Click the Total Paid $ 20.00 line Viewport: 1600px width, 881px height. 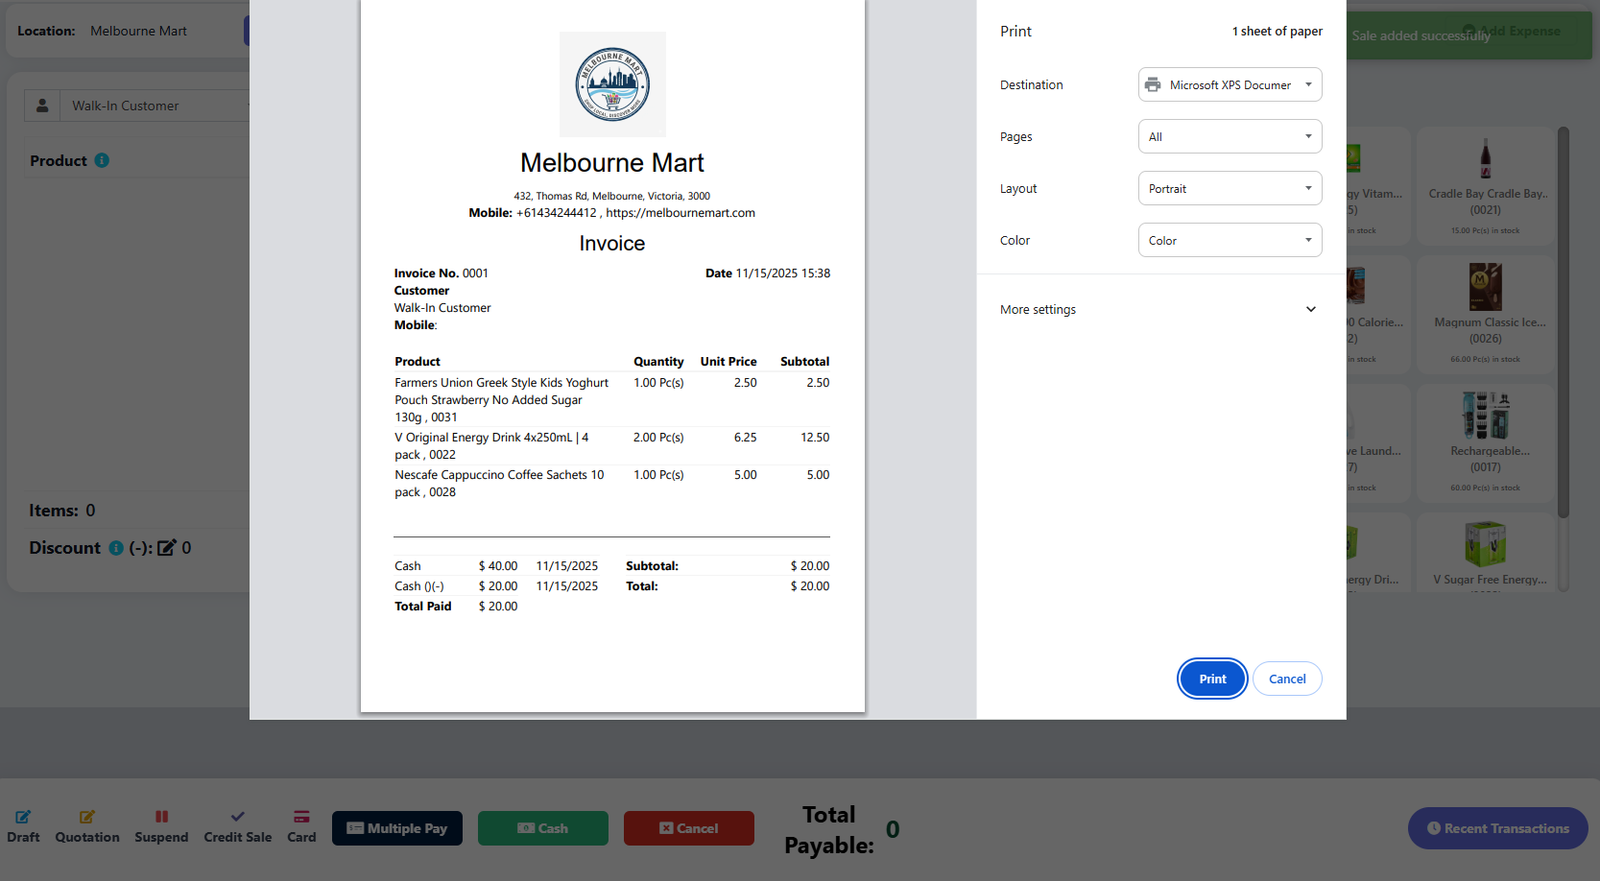coord(456,606)
